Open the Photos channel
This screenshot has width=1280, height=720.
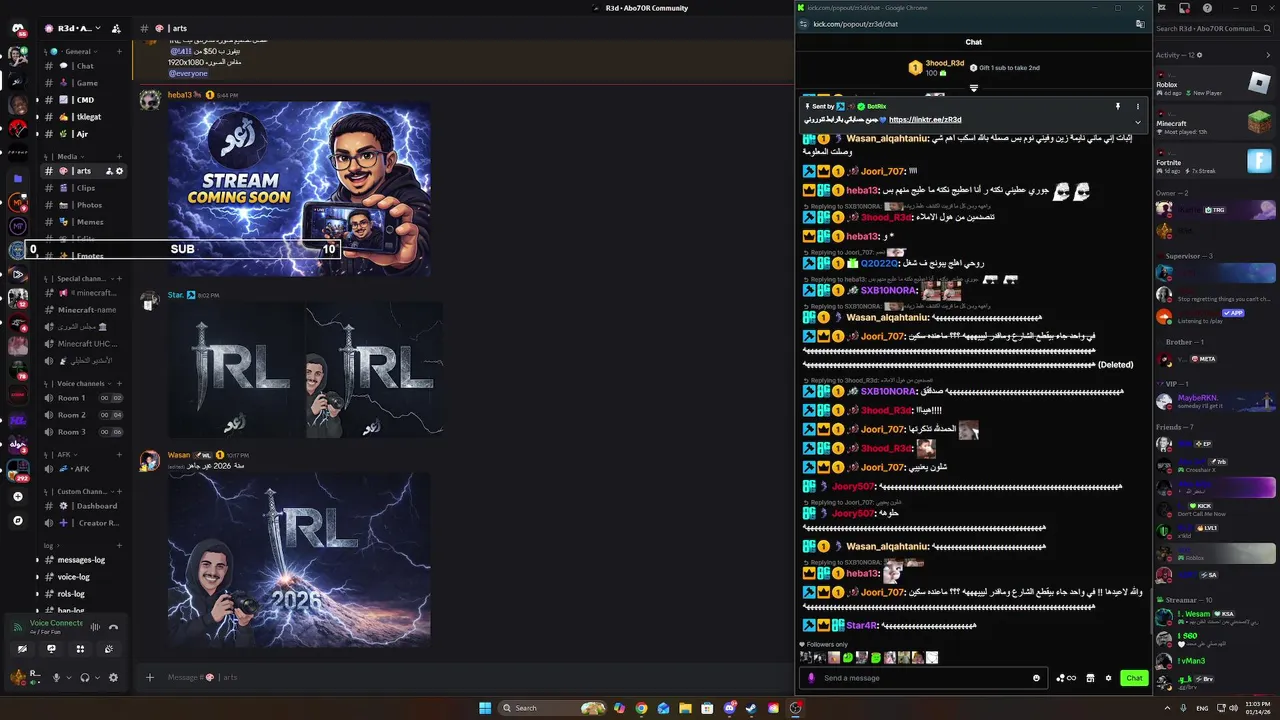[x=84, y=205]
